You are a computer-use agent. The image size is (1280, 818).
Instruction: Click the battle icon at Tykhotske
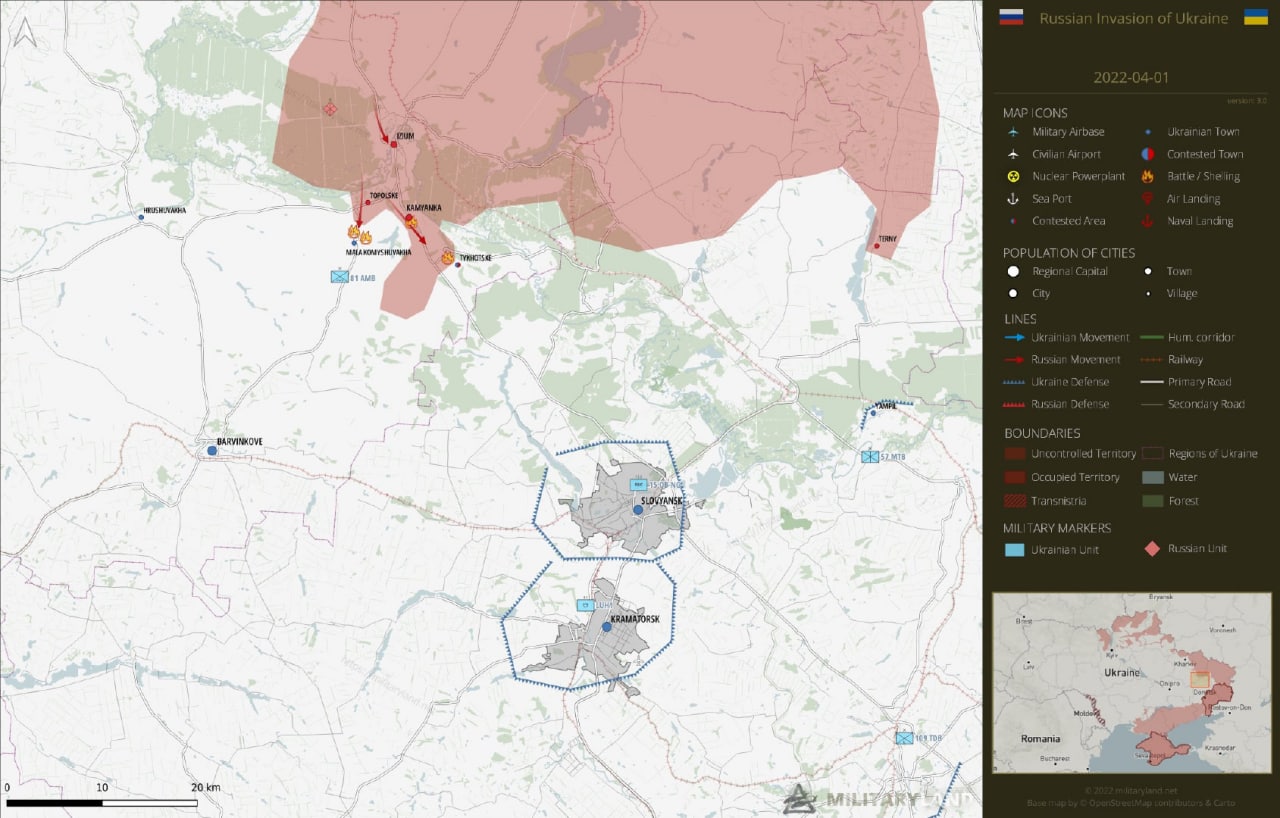pos(448,258)
